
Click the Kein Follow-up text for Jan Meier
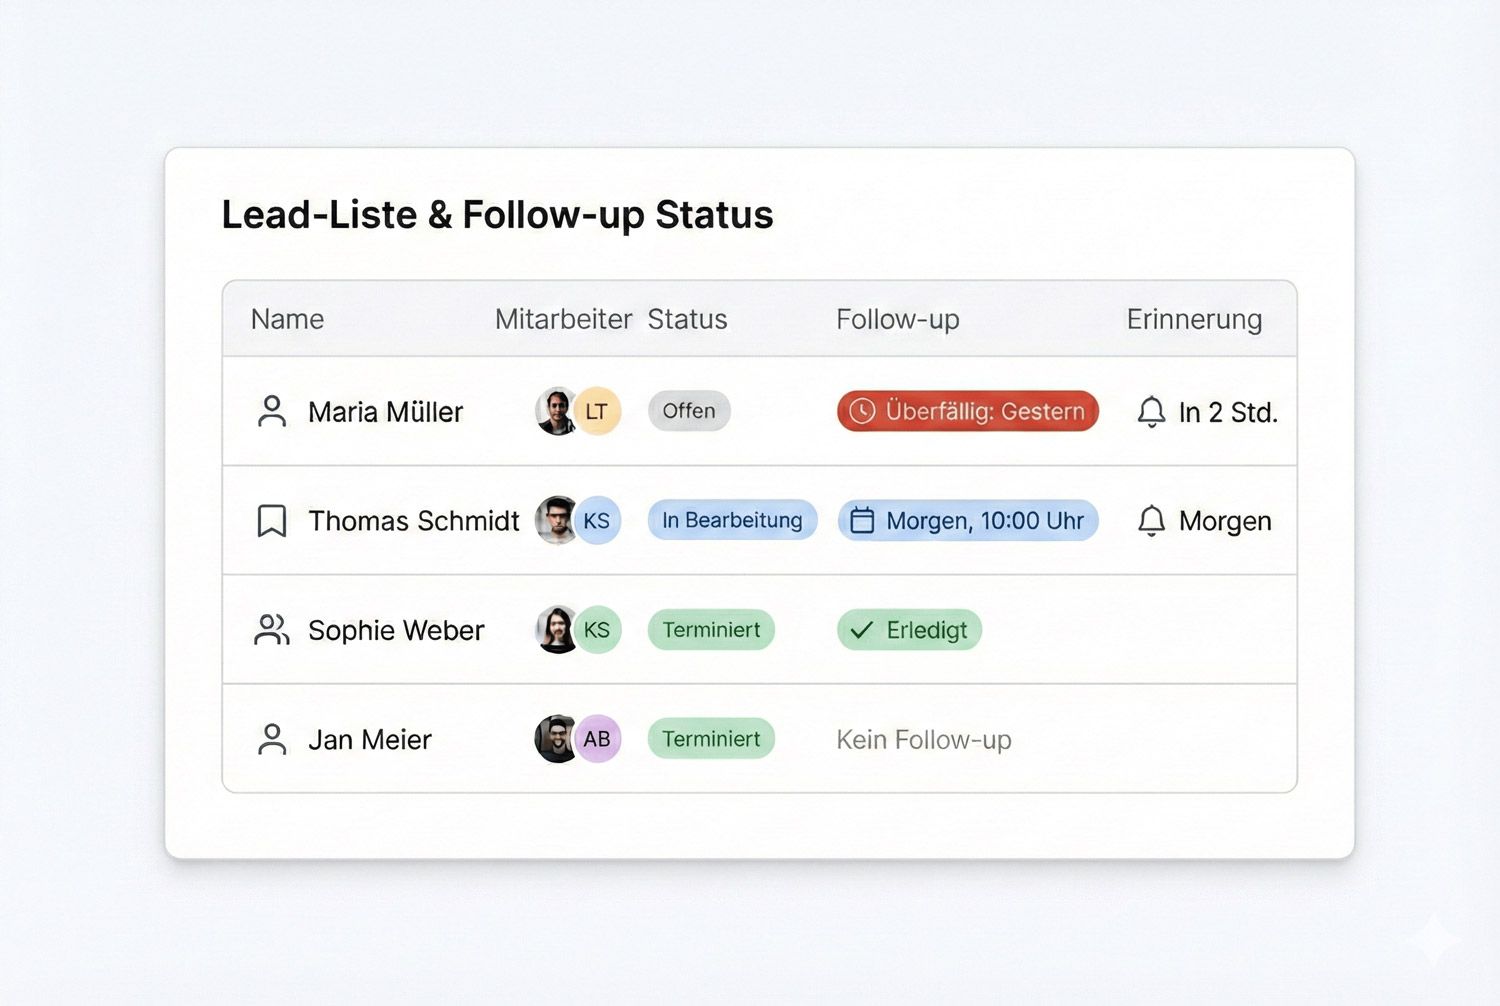click(x=923, y=740)
